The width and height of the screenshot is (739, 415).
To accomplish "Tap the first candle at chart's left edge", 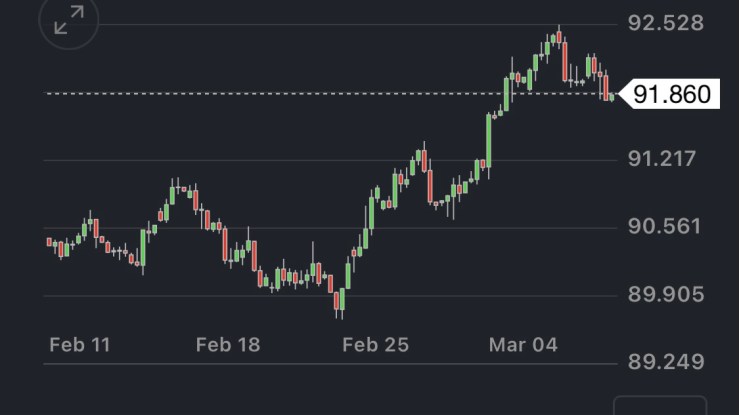I will pyautogui.click(x=49, y=241).
